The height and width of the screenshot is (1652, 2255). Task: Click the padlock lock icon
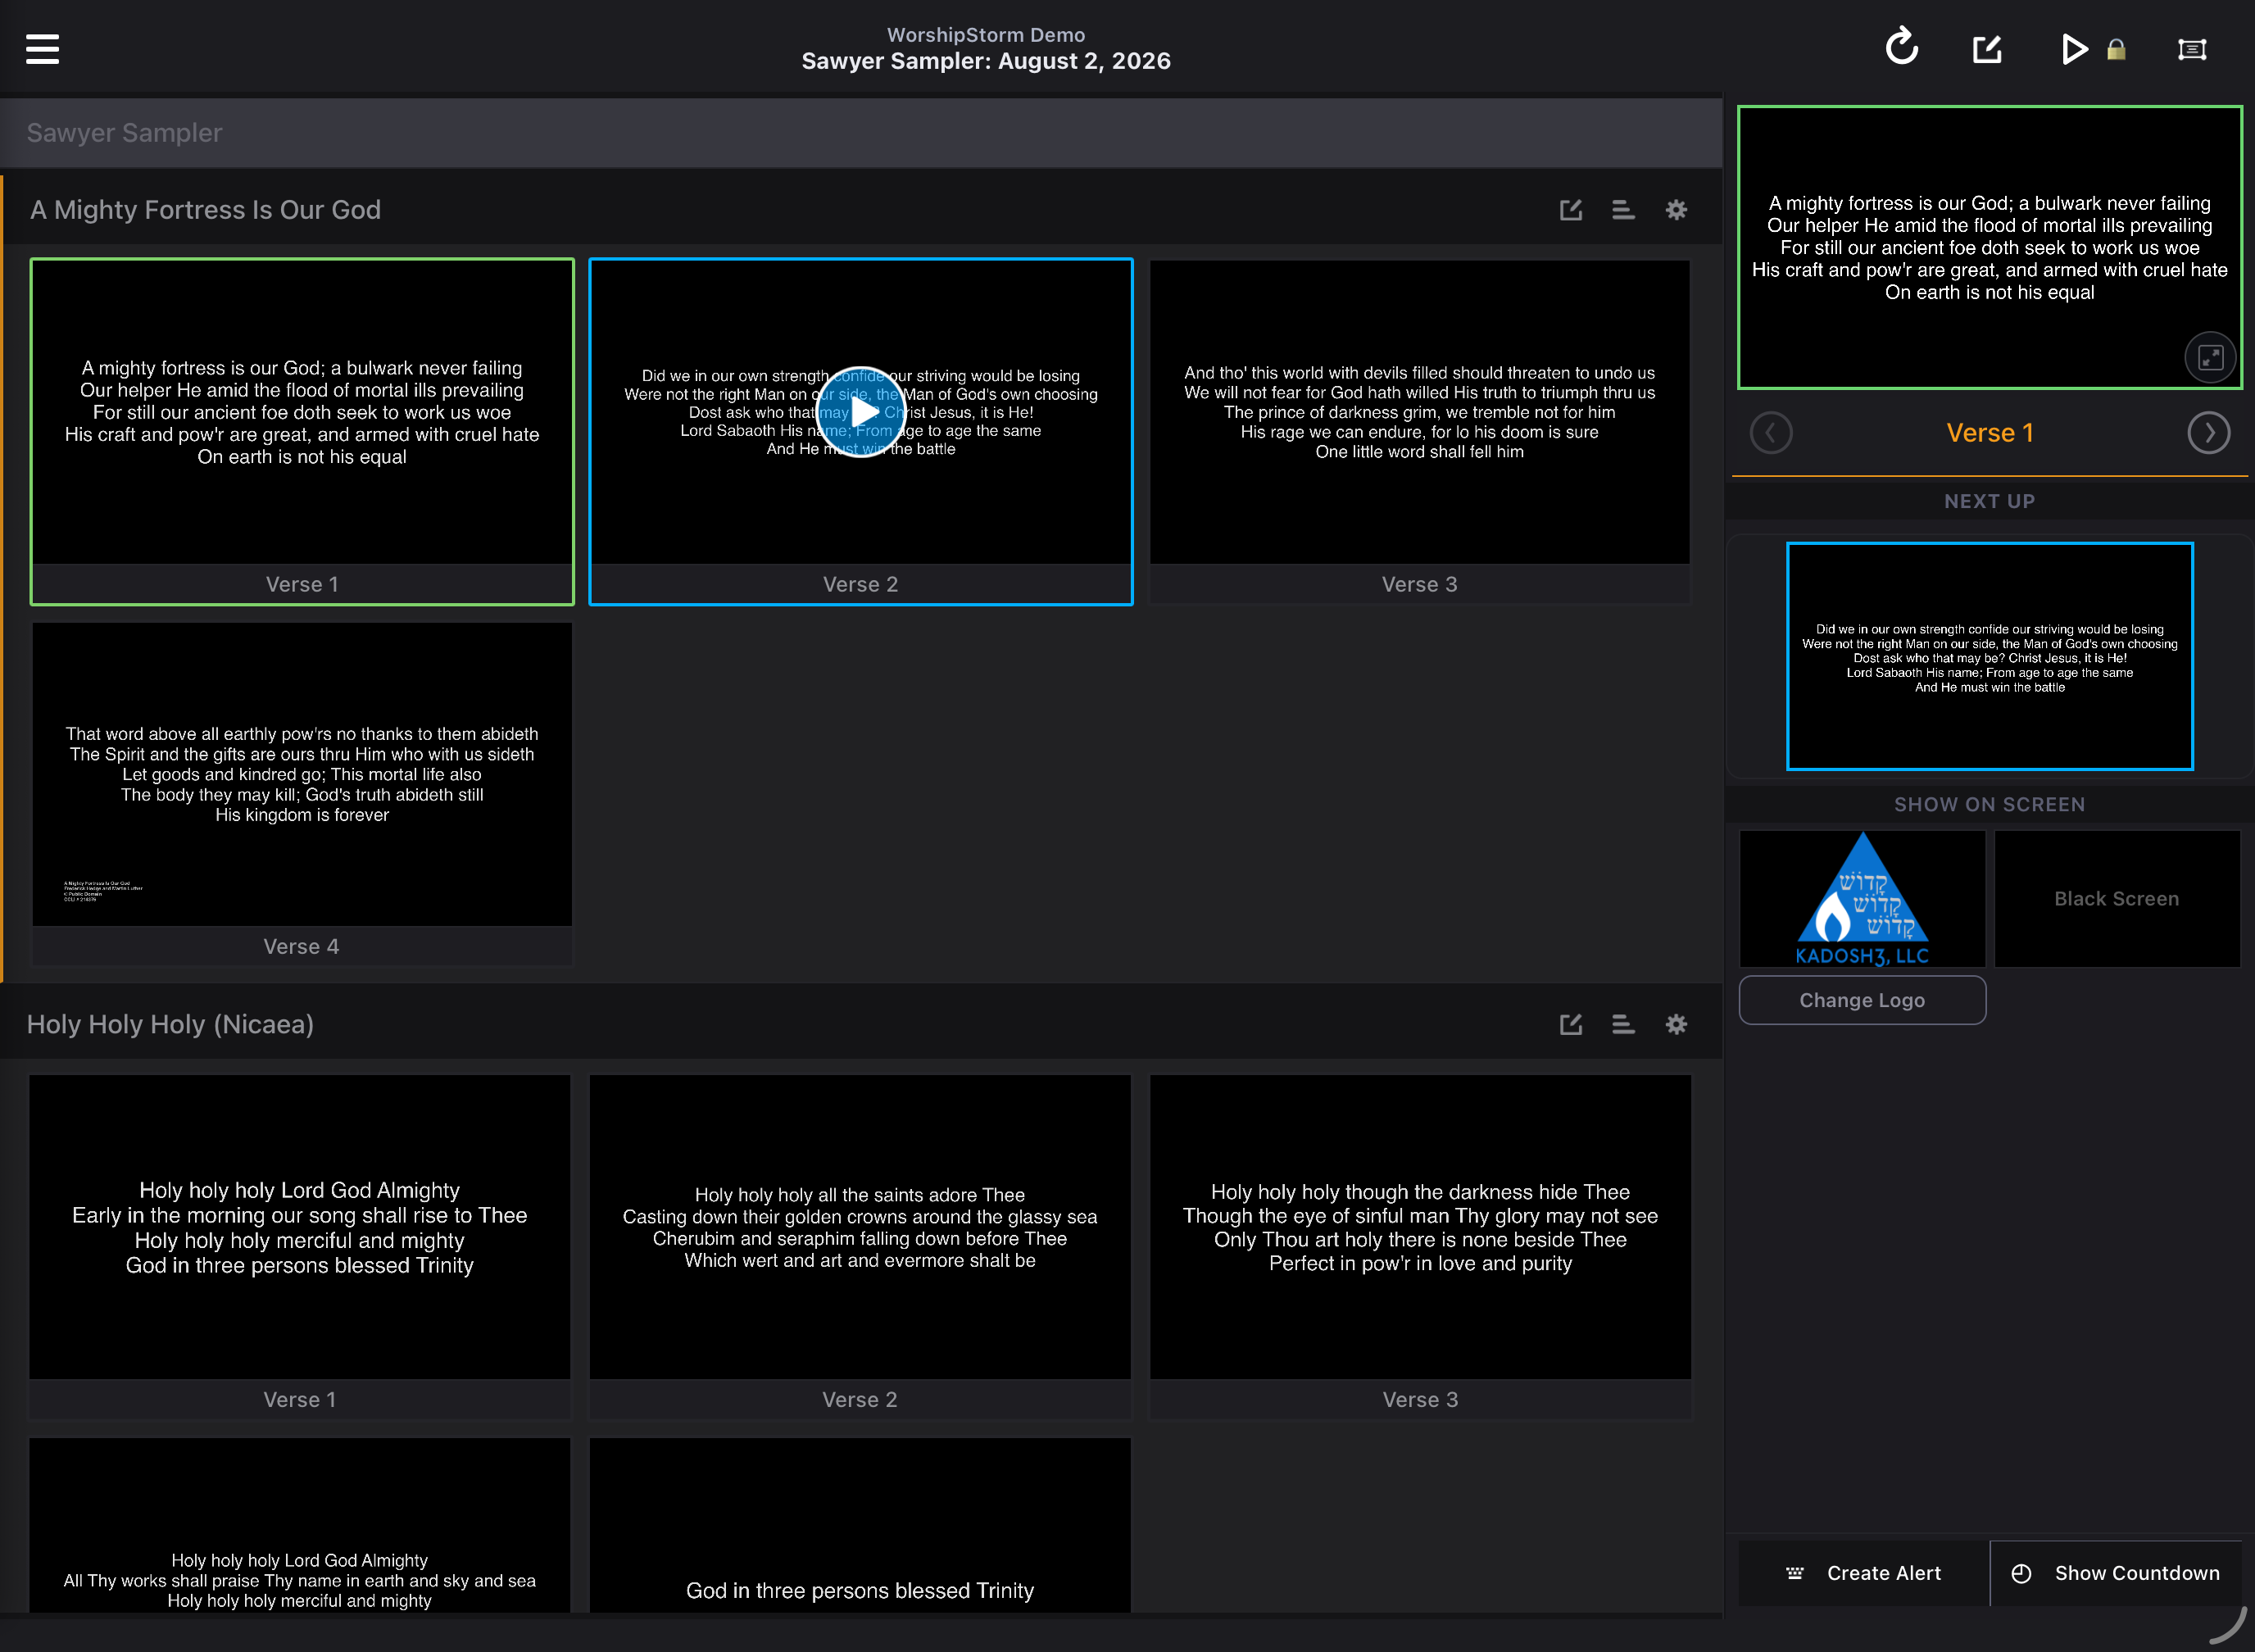2116,49
